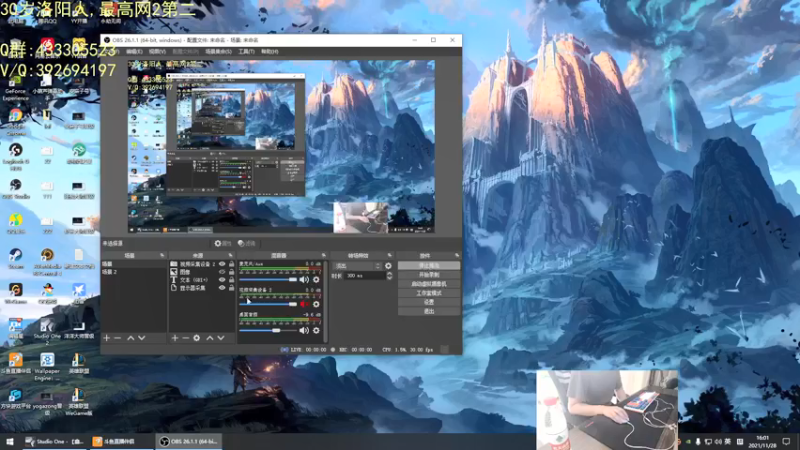Open Windows Start menu
The width and height of the screenshot is (800, 450).
click(x=9, y=441)
